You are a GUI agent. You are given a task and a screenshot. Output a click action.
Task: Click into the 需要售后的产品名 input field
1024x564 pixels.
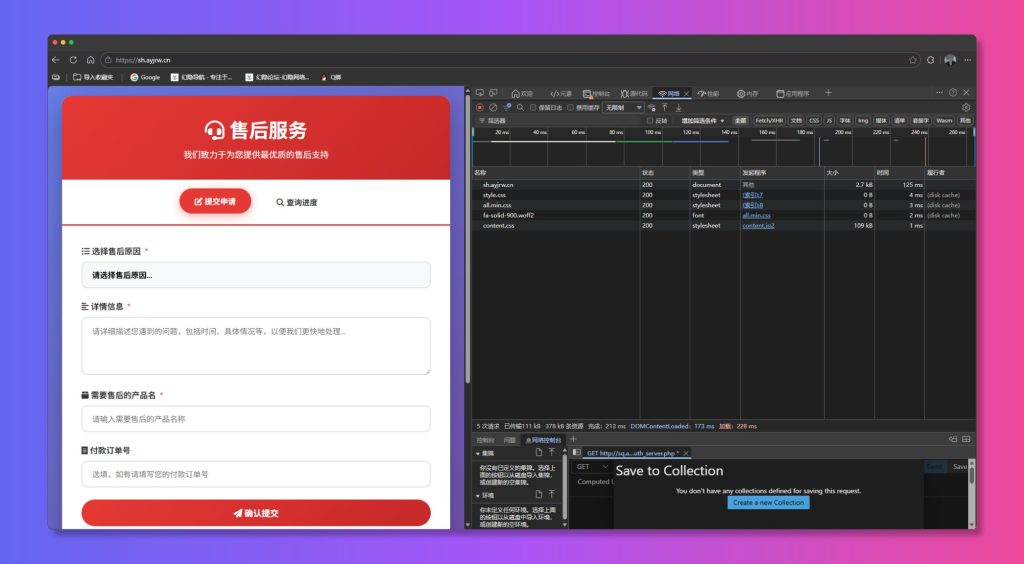(x=255, y=419)
